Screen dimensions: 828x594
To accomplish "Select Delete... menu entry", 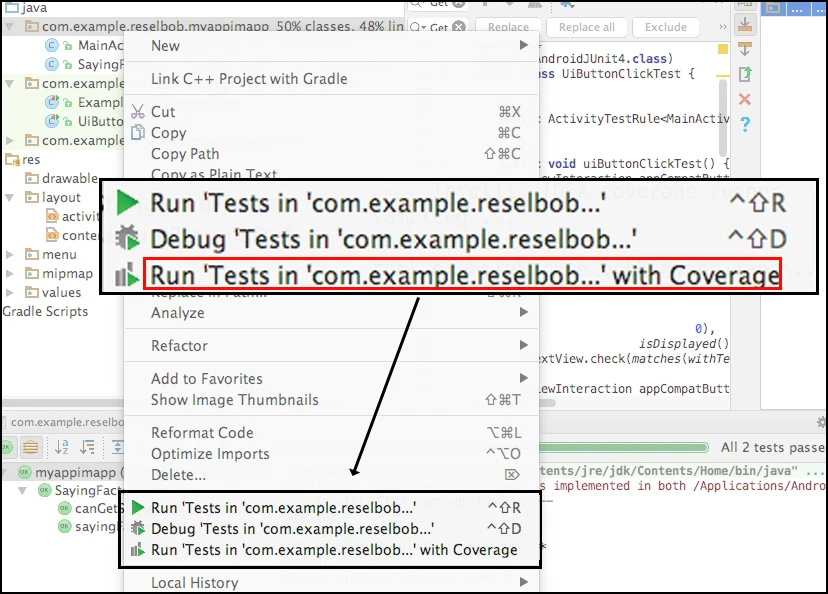I will click(331, 475).
